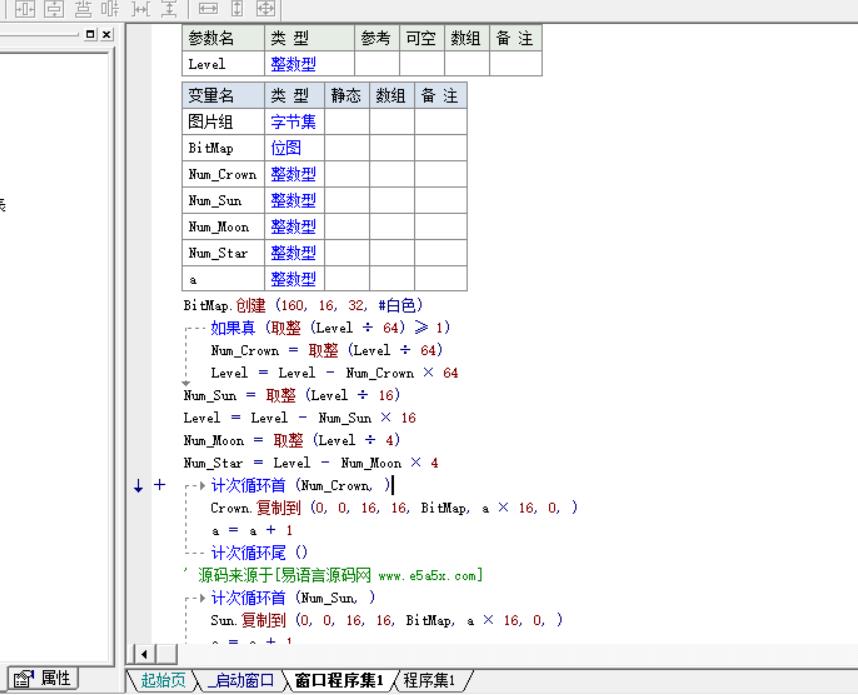Toggle the 静态 cell for variable BitMap

(x=347, y=147)
